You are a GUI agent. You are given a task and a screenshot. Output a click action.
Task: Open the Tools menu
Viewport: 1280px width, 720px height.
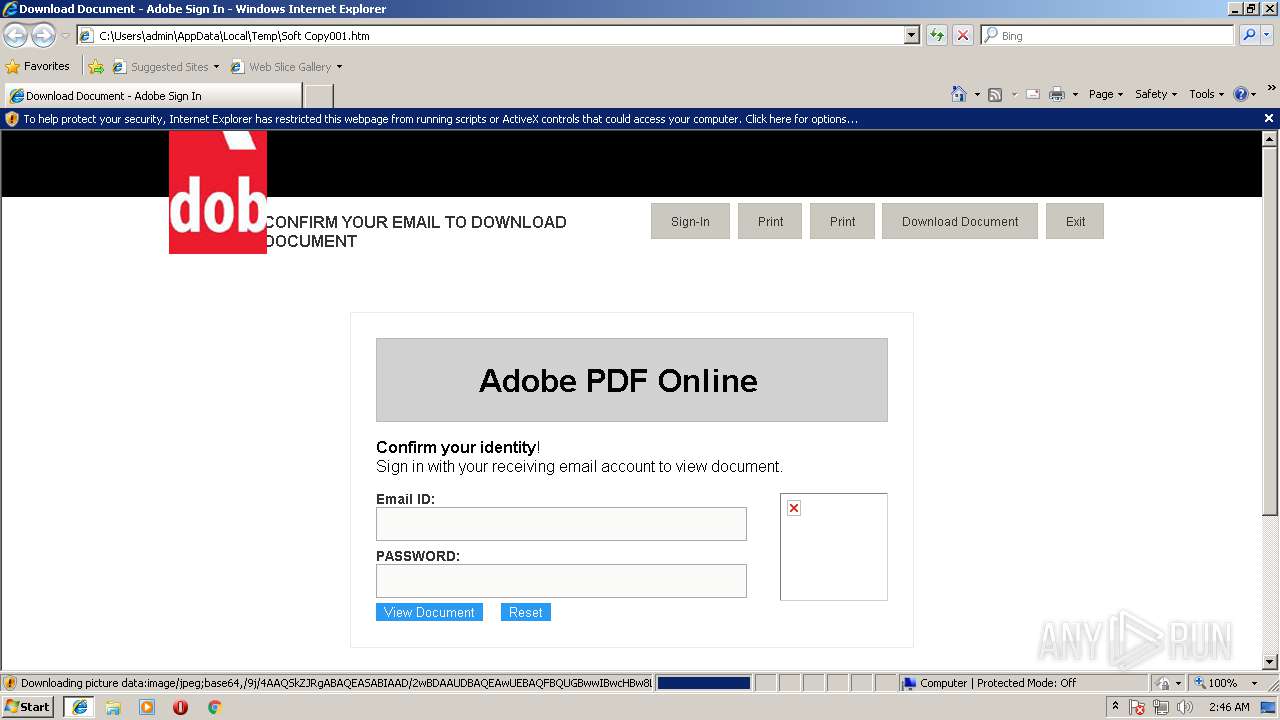(x=1207, y=94)
